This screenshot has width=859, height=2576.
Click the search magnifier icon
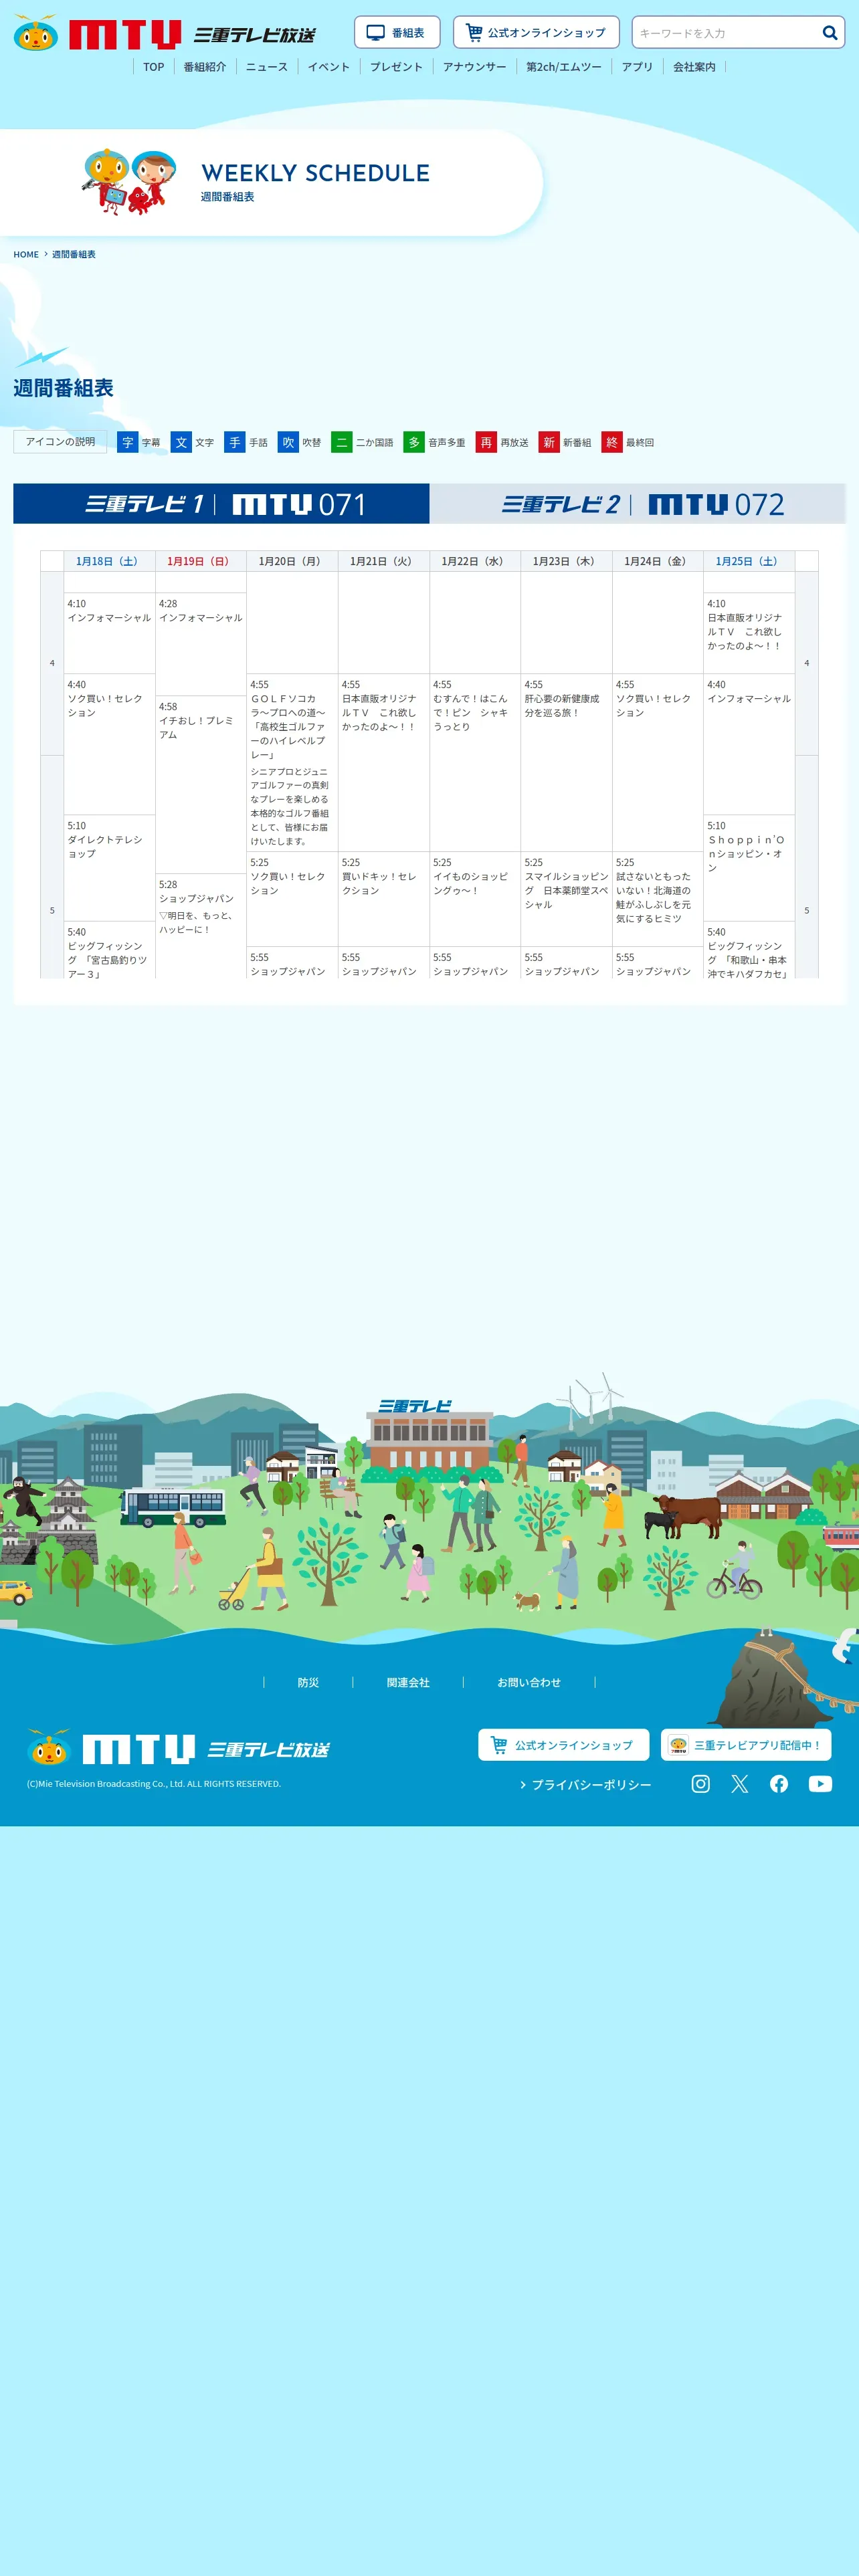pyautogui.click(x=830, y=33)
